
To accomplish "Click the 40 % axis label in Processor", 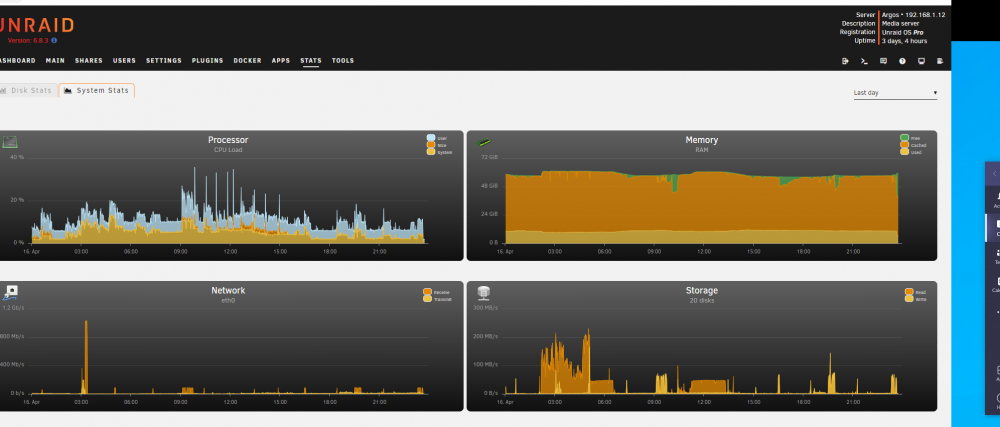I will coord(17,157).
